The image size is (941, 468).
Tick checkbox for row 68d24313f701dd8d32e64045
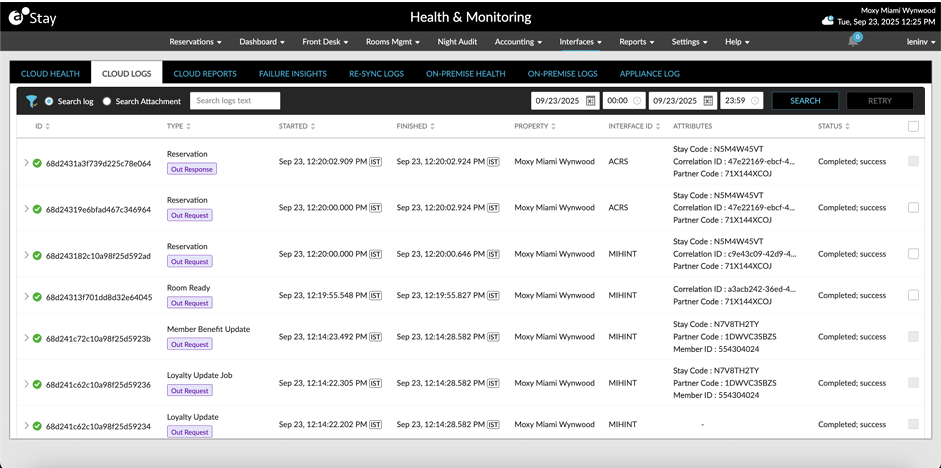coord(913,295)
